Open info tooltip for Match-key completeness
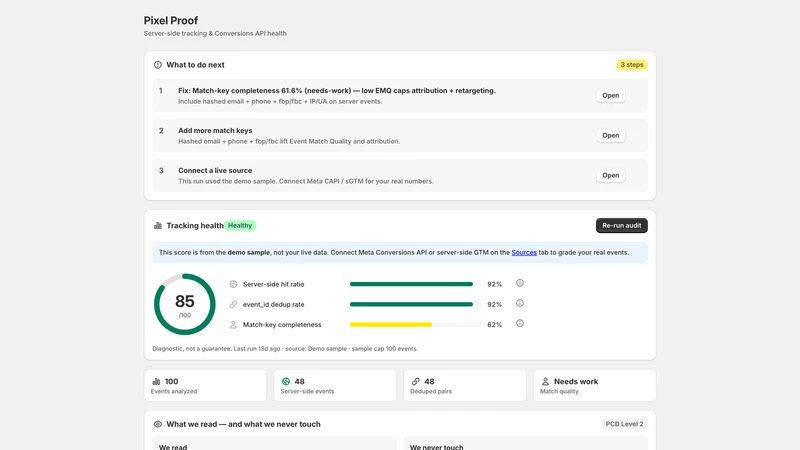800x450 pixels. pos(519,323)
